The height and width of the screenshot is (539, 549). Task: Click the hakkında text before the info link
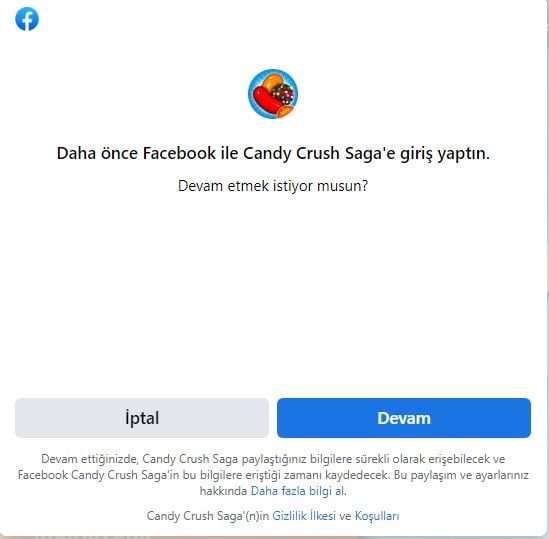[223, 491]
